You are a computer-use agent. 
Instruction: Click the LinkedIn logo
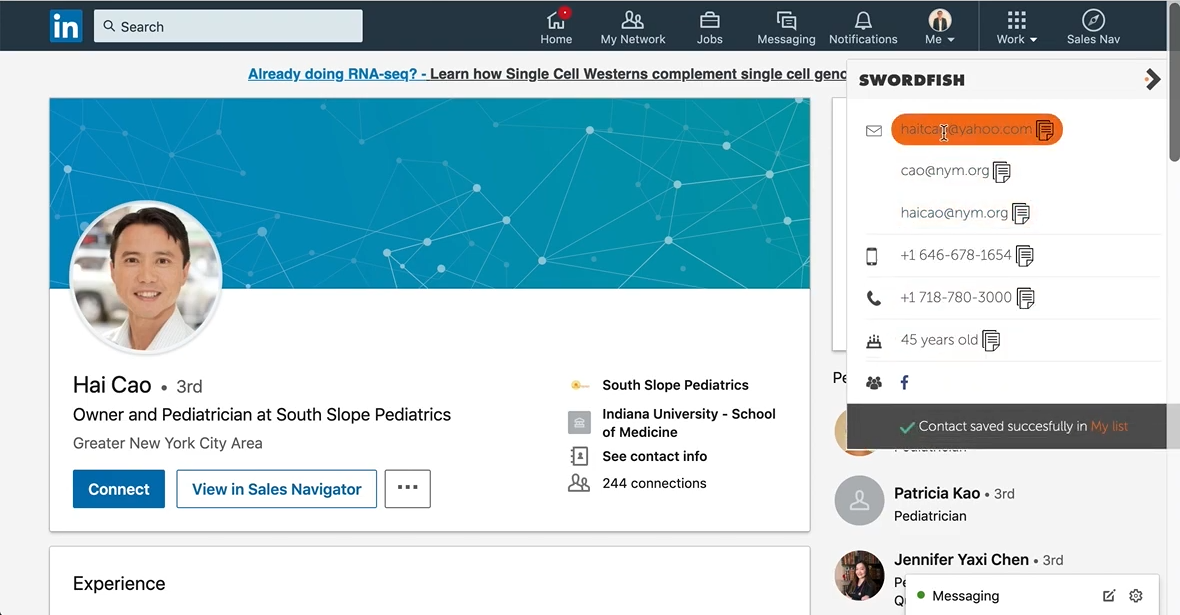(65, 26)
